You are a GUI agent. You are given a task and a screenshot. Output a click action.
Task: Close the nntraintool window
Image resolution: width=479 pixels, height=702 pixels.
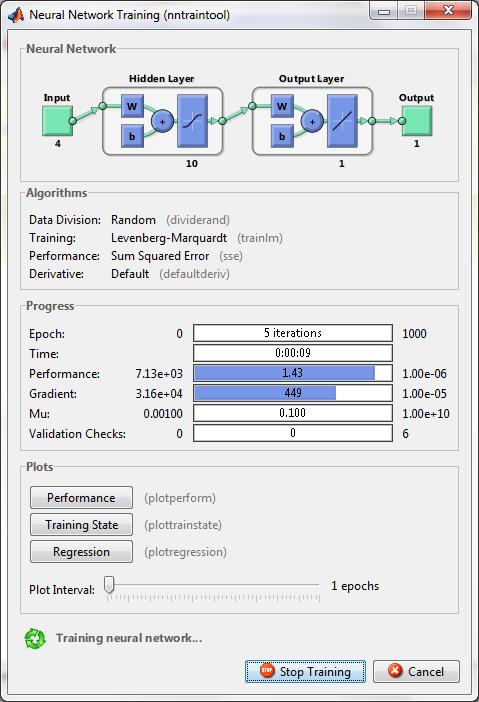pos(448,11)
